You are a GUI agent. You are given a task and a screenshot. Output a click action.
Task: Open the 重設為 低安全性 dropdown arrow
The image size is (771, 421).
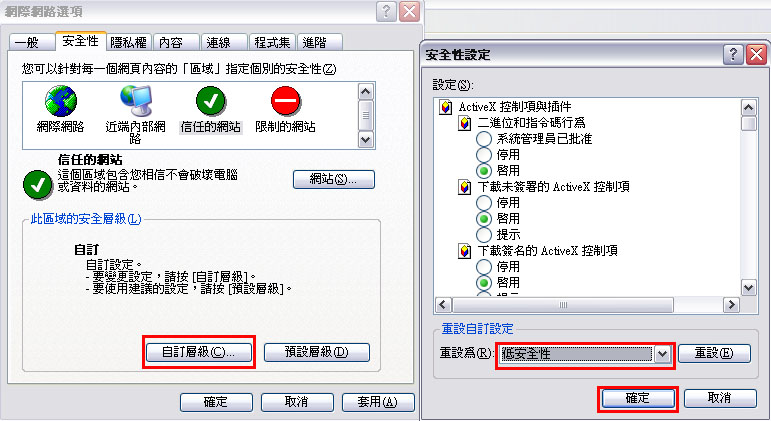[x=663, y=354]
